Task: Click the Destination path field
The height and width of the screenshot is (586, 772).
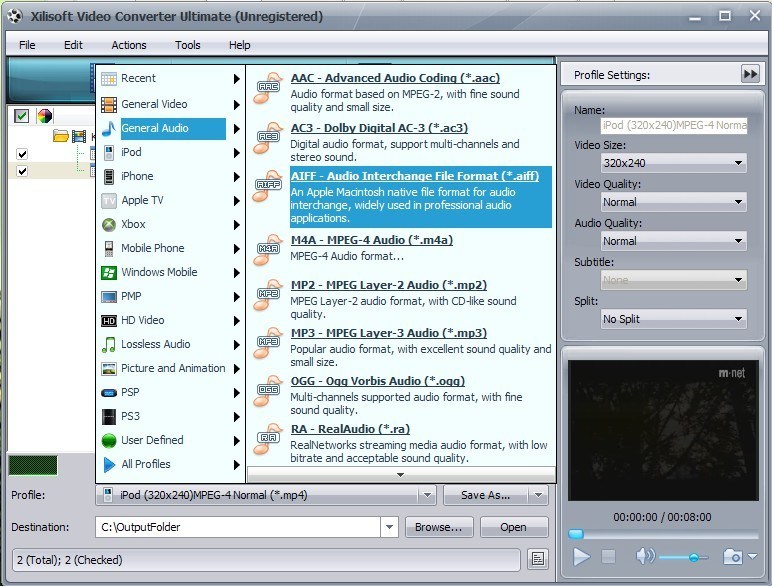Action: (x=238, y=527)
